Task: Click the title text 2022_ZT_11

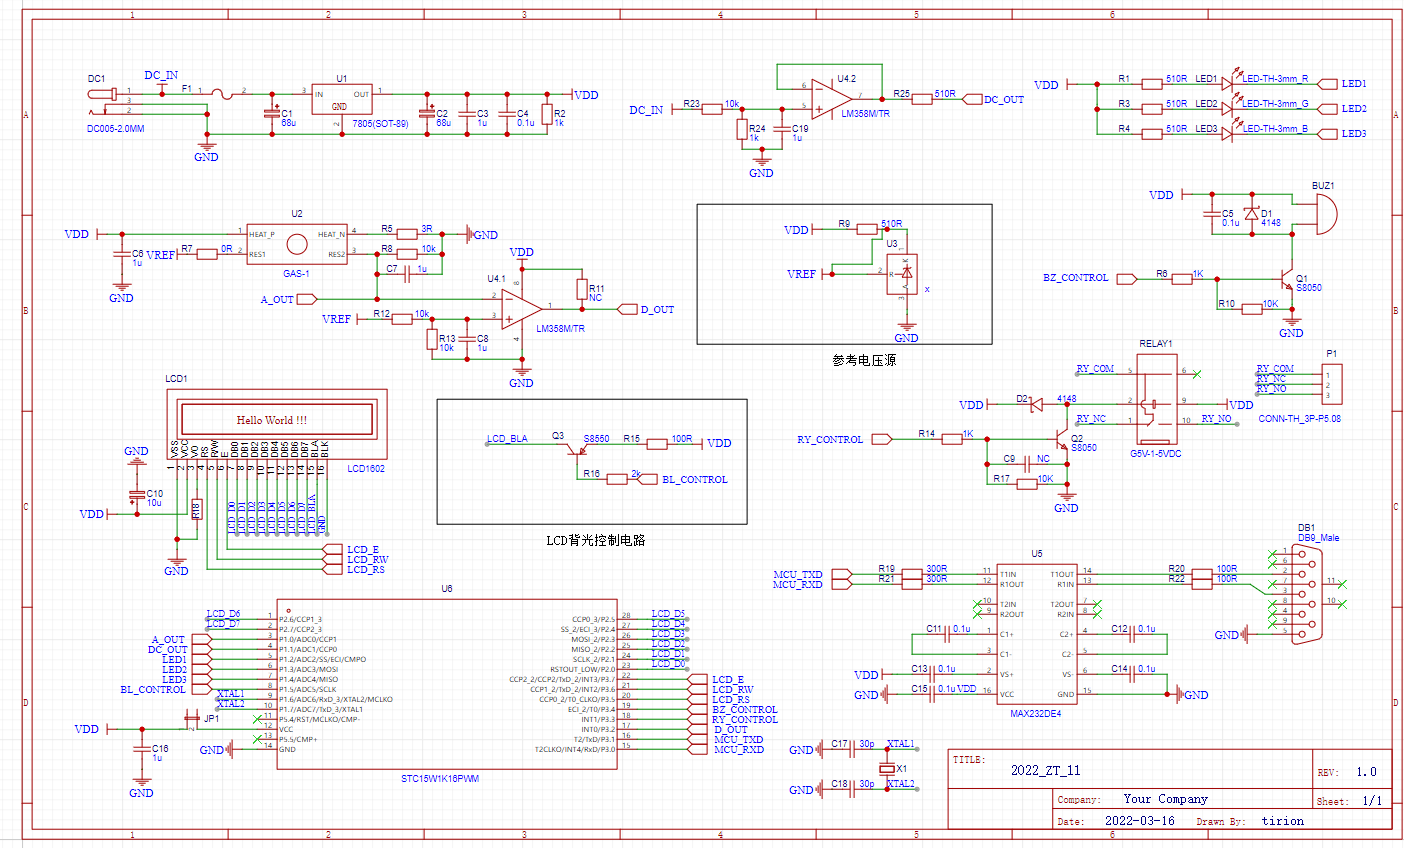Action: [x=1045, y=771]
